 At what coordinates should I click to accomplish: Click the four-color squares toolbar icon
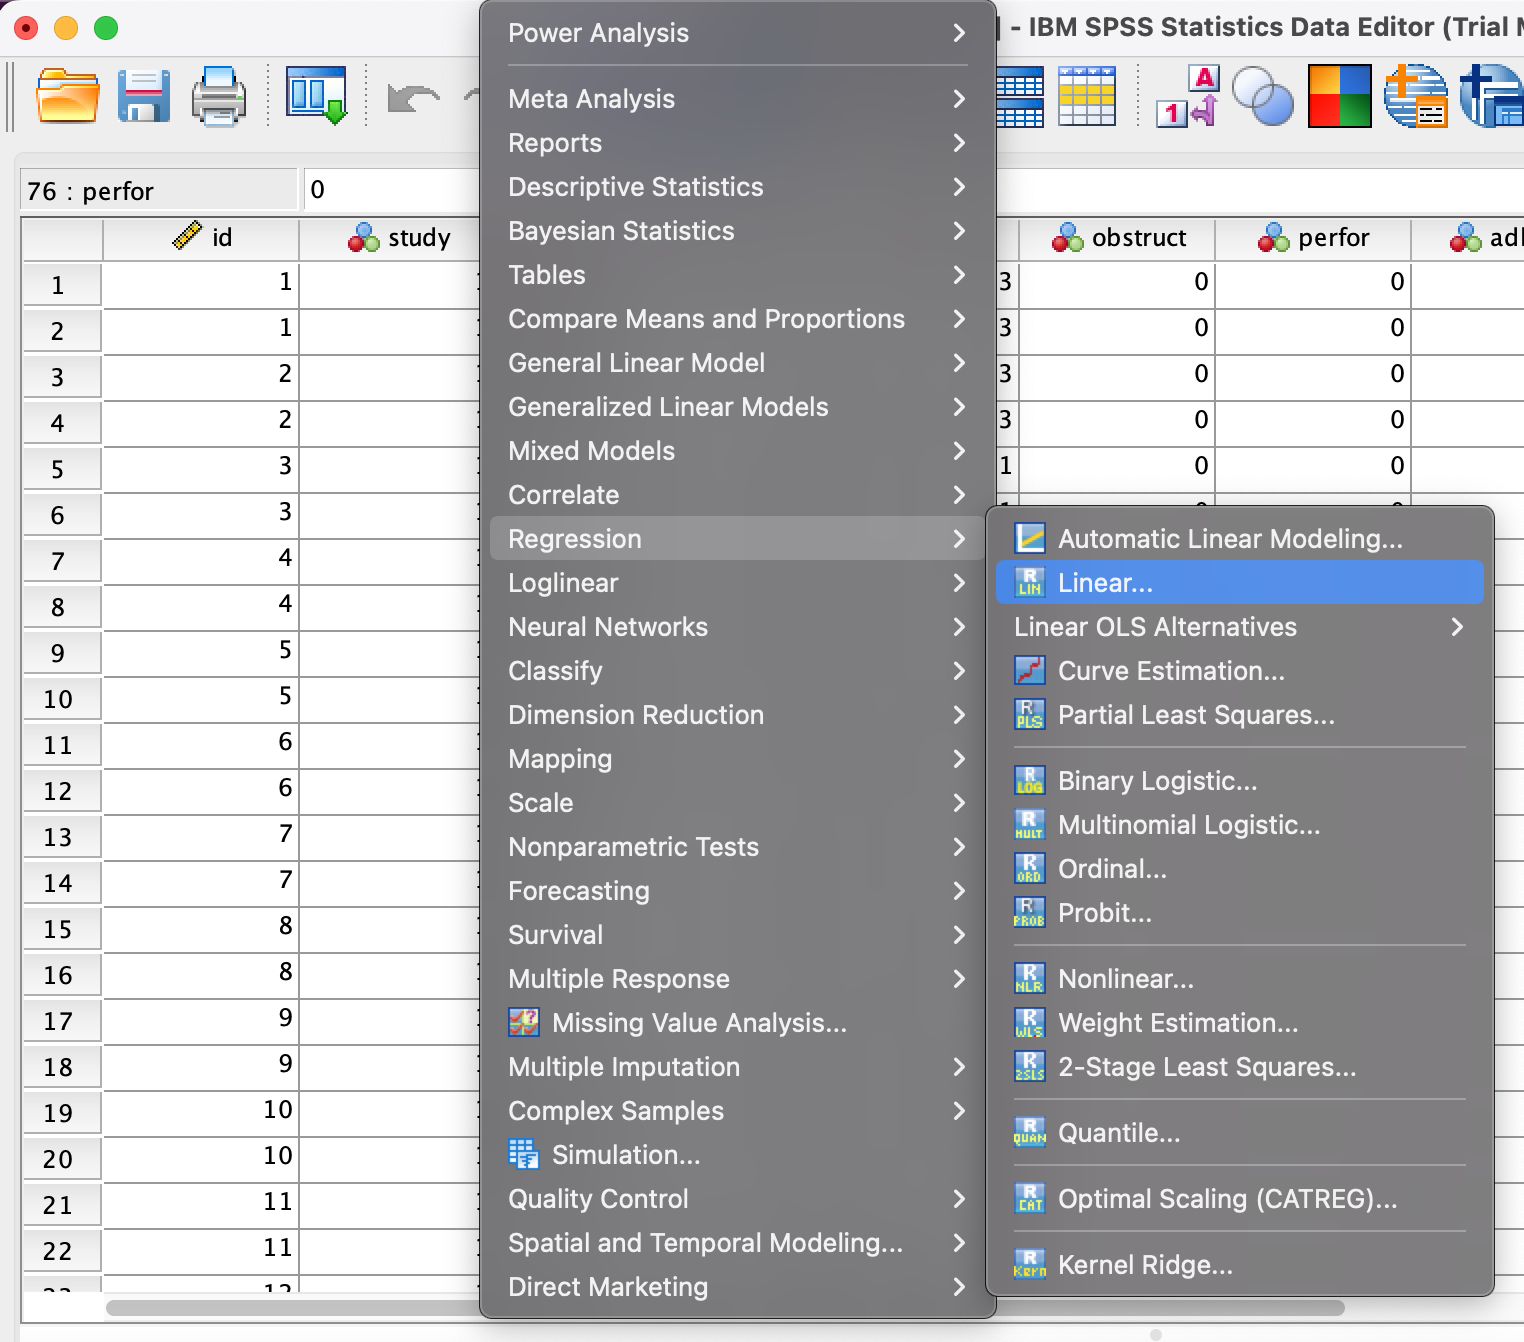1339,97
